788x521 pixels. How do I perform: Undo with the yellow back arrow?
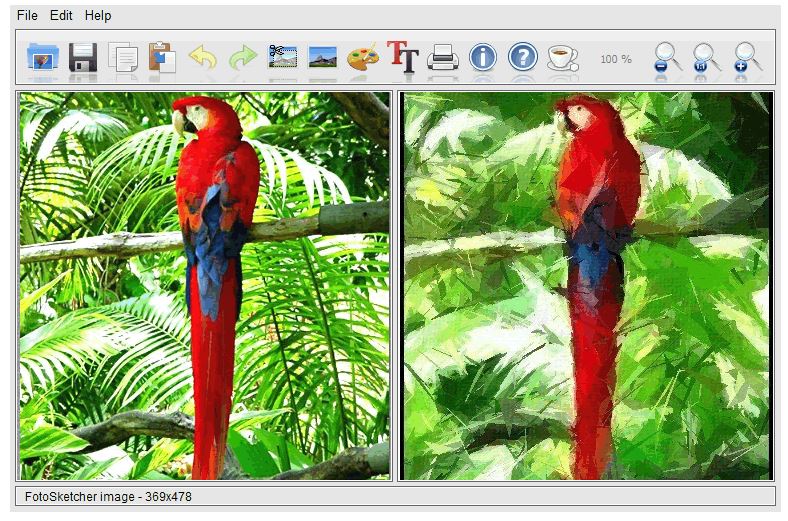point(203,57)
